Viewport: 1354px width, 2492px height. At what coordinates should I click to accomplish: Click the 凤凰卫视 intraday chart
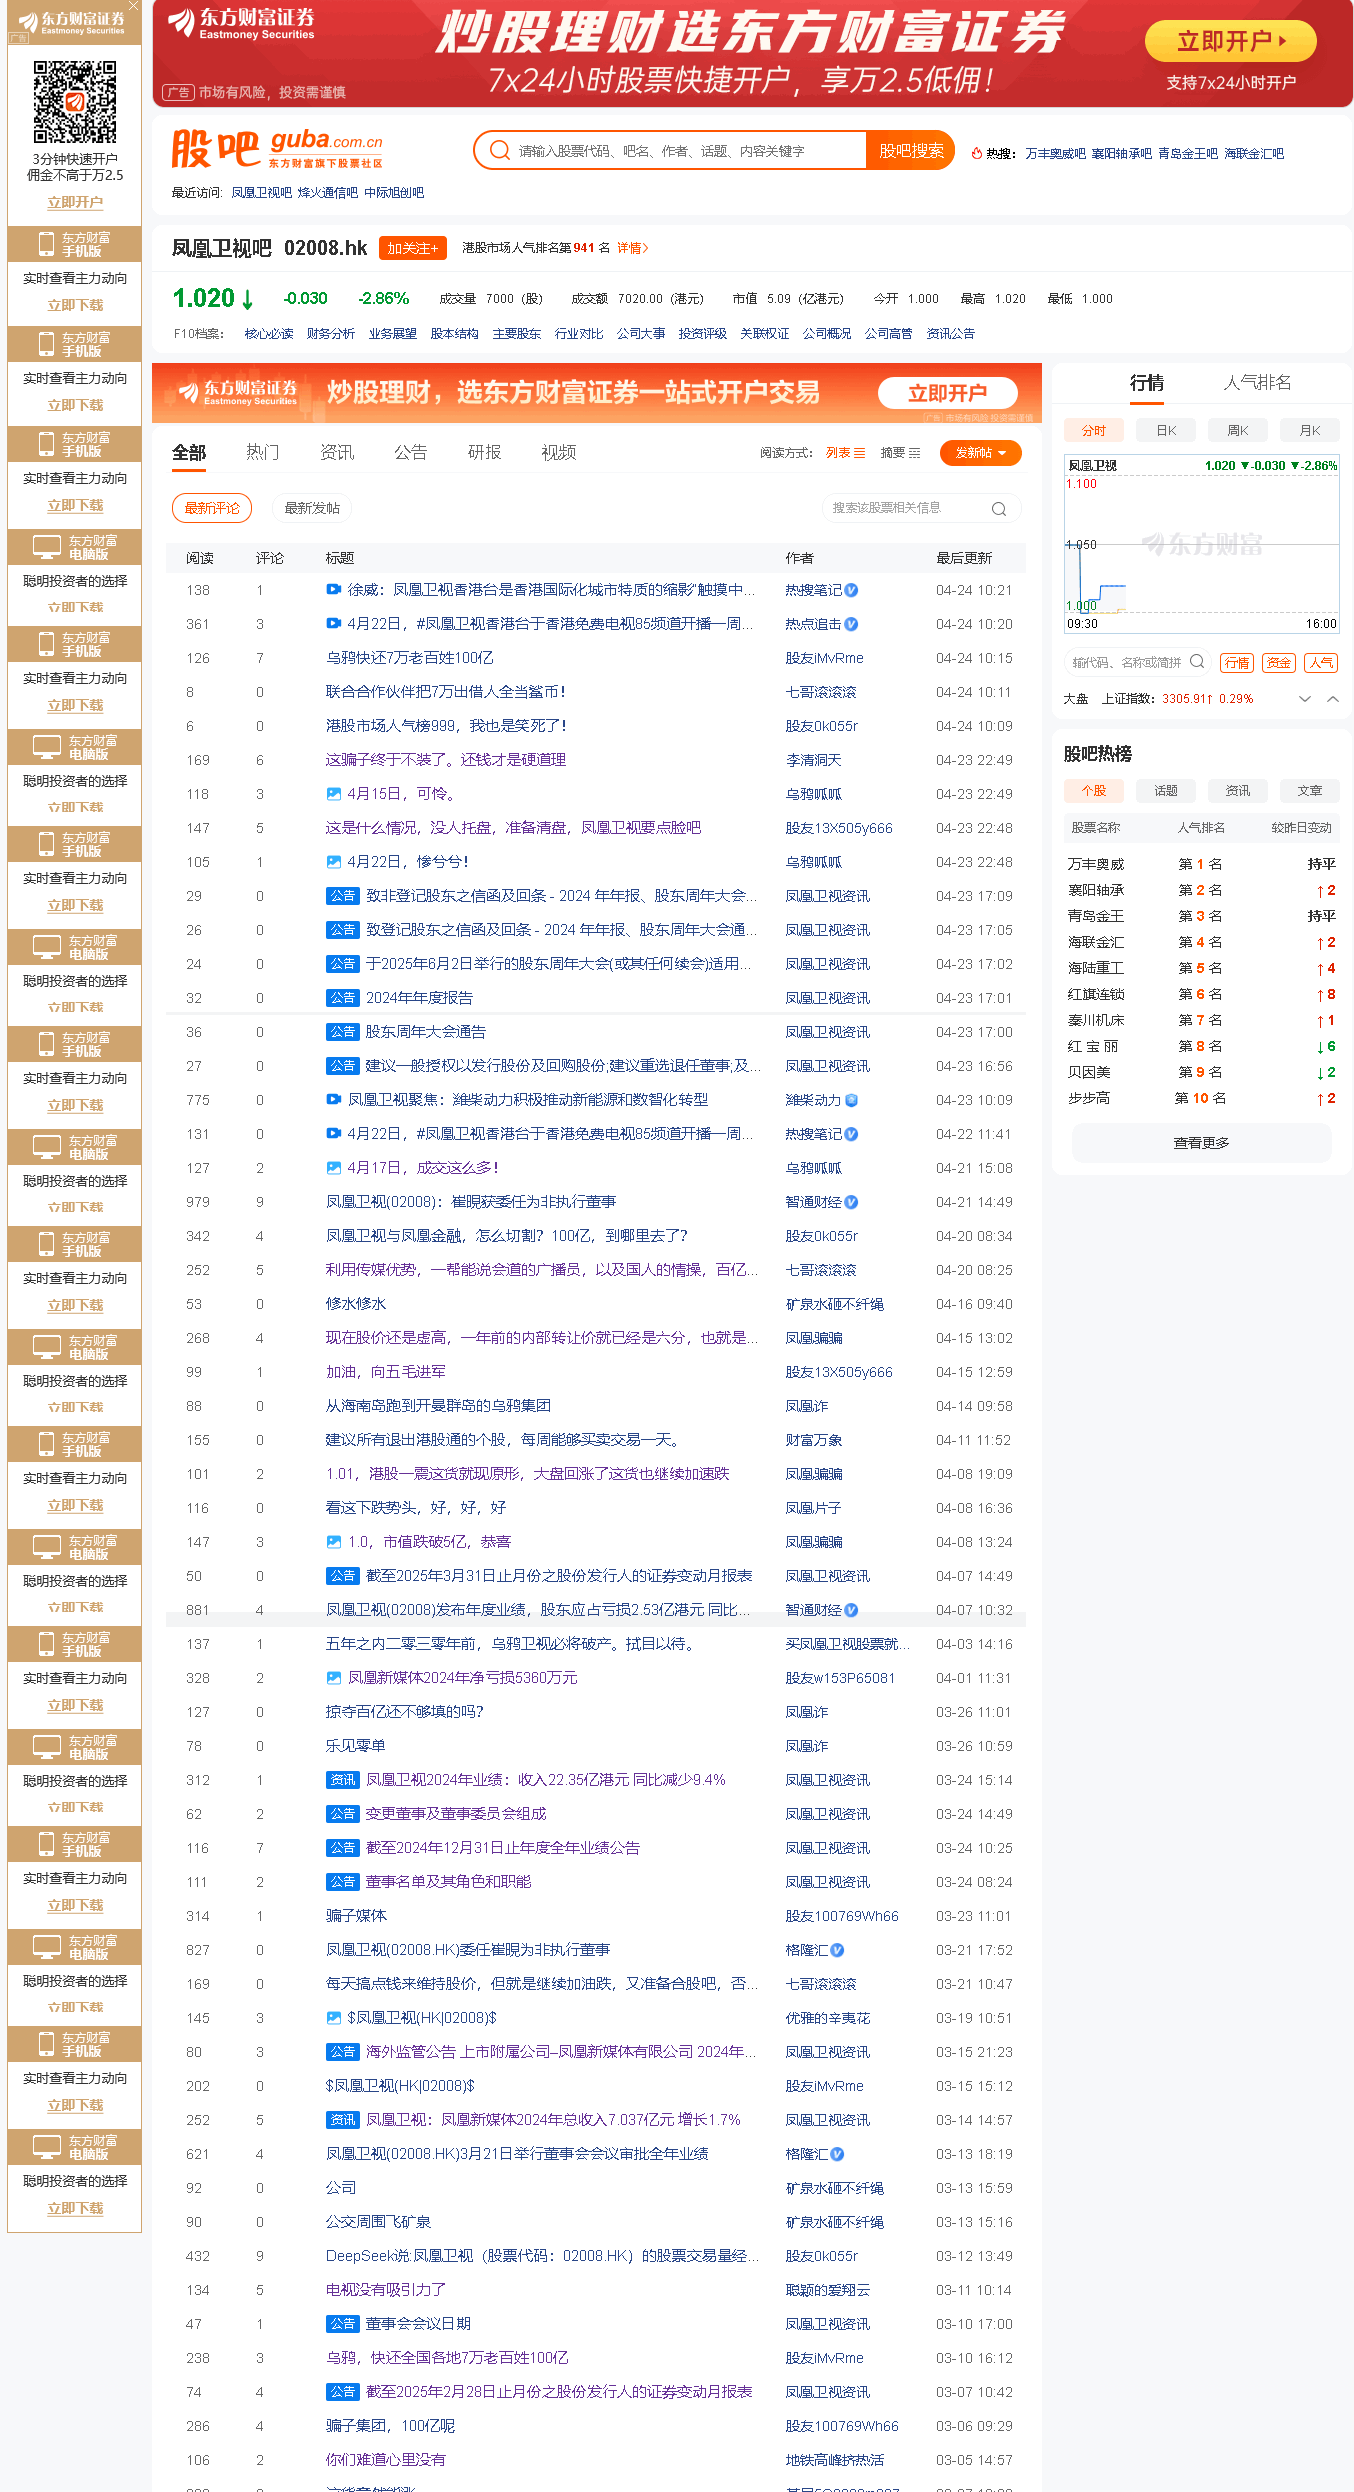pyautogui.click(x=1202, y=544)
